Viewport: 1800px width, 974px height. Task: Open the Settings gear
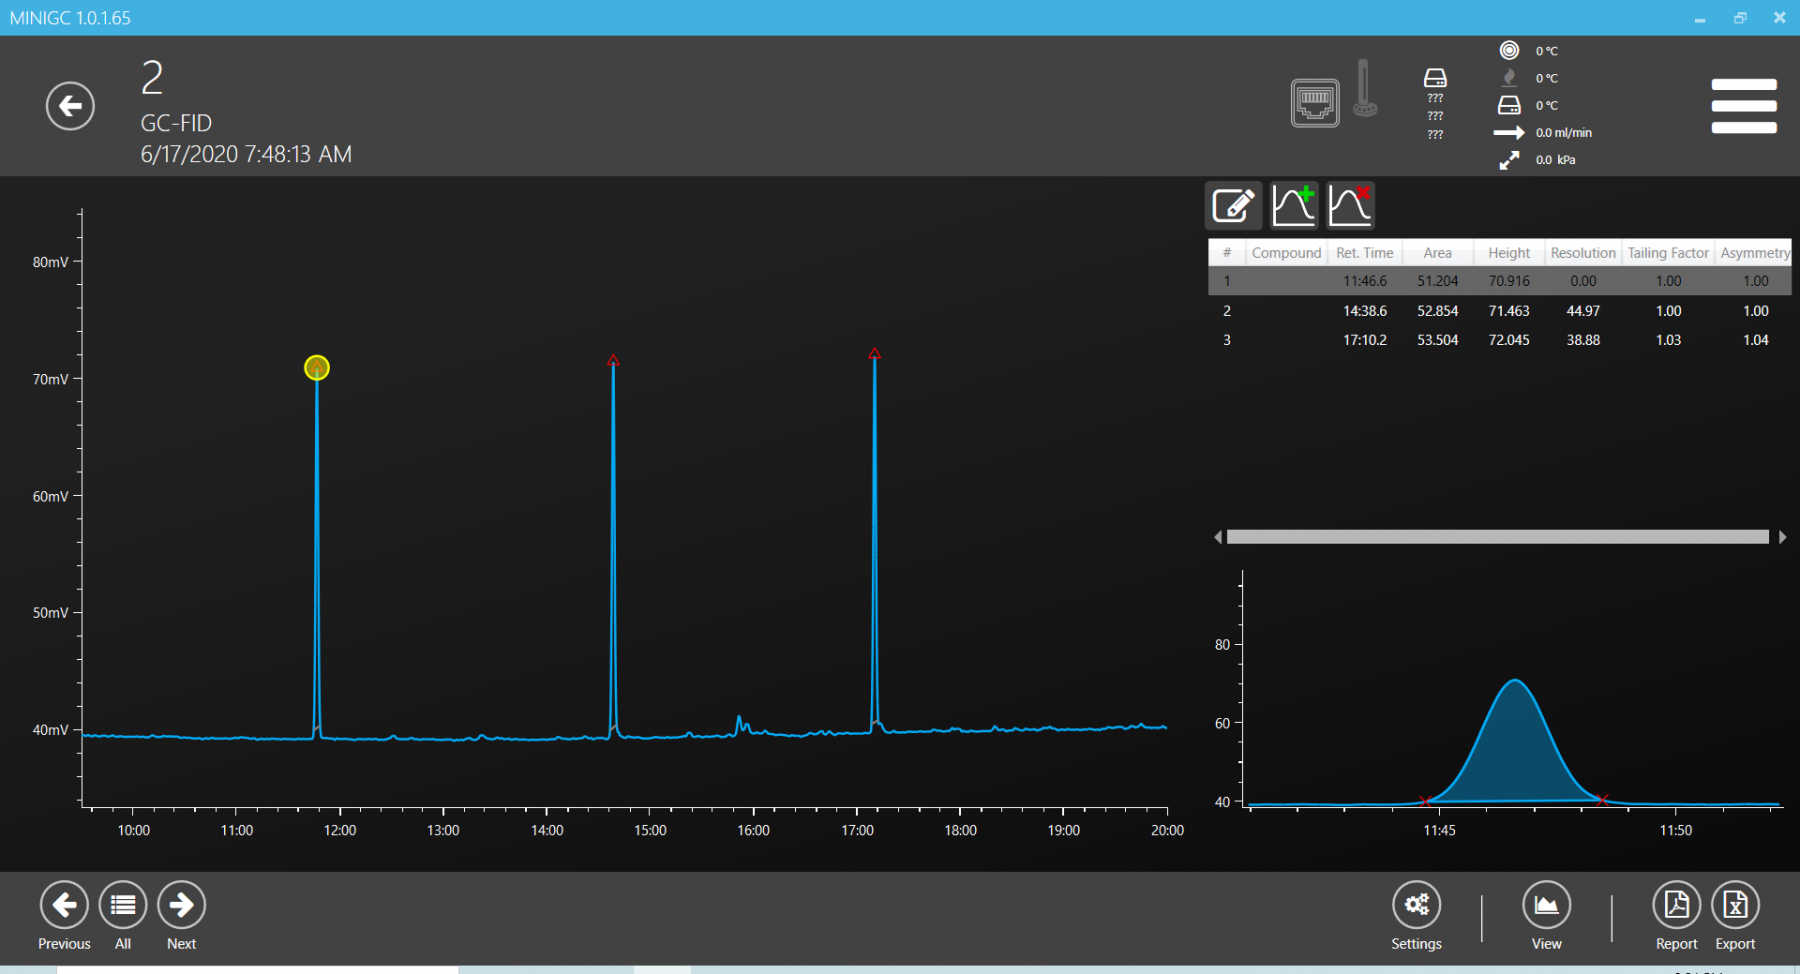(x=1416, y=905)
